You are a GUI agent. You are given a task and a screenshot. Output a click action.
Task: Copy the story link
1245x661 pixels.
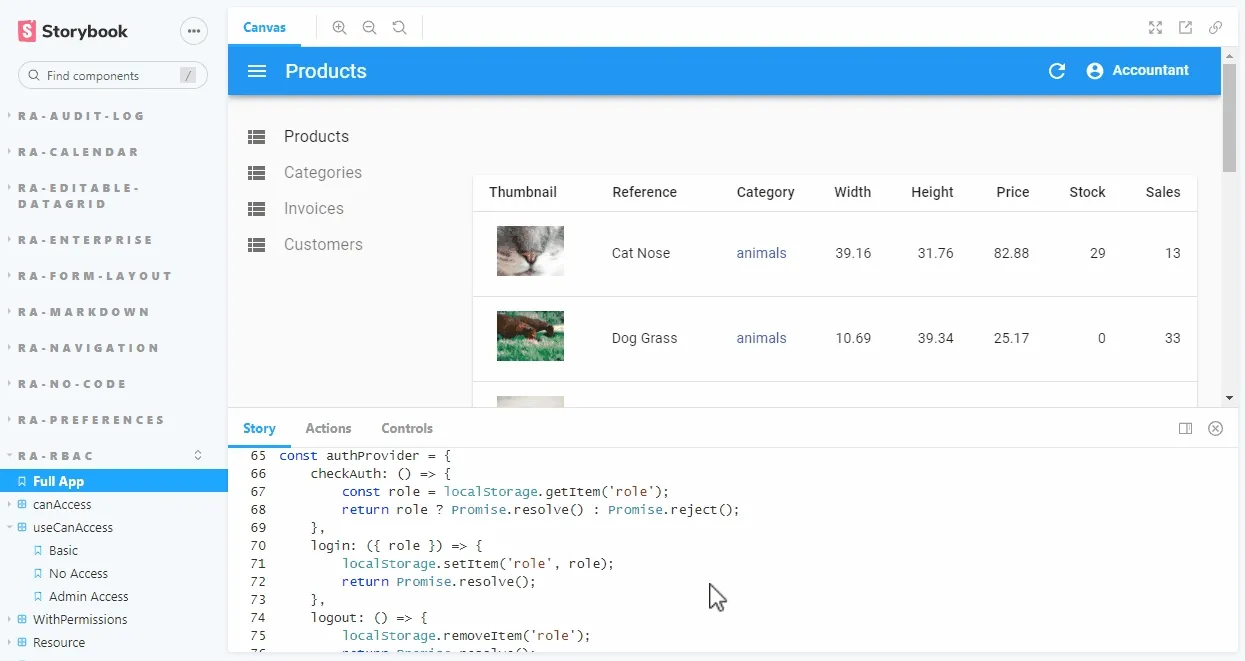click(x=1216, y=27)
